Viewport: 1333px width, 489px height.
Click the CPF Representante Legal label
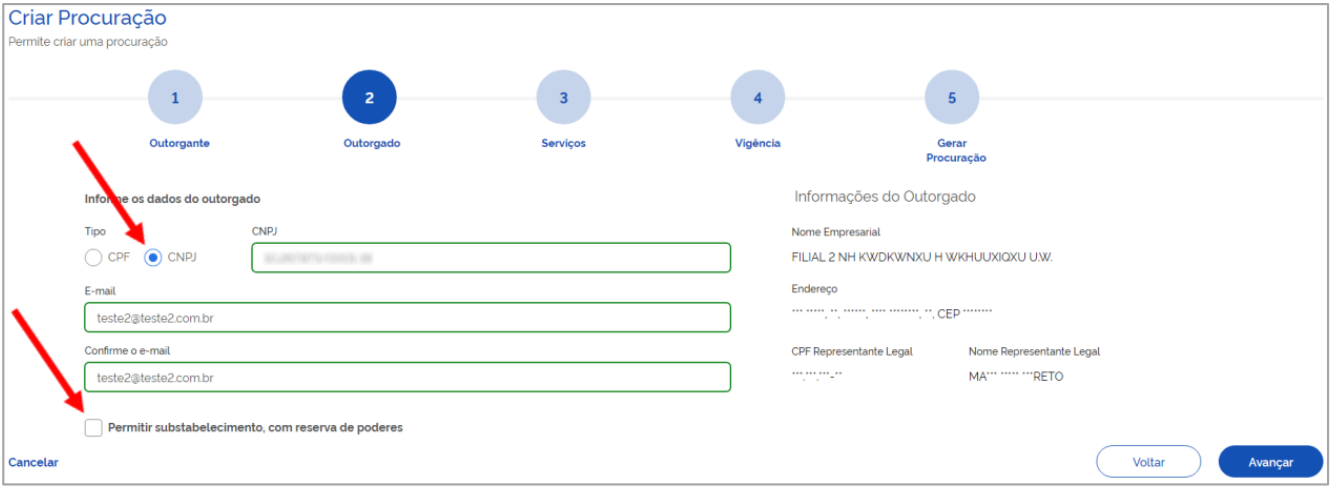click(852, 352)
